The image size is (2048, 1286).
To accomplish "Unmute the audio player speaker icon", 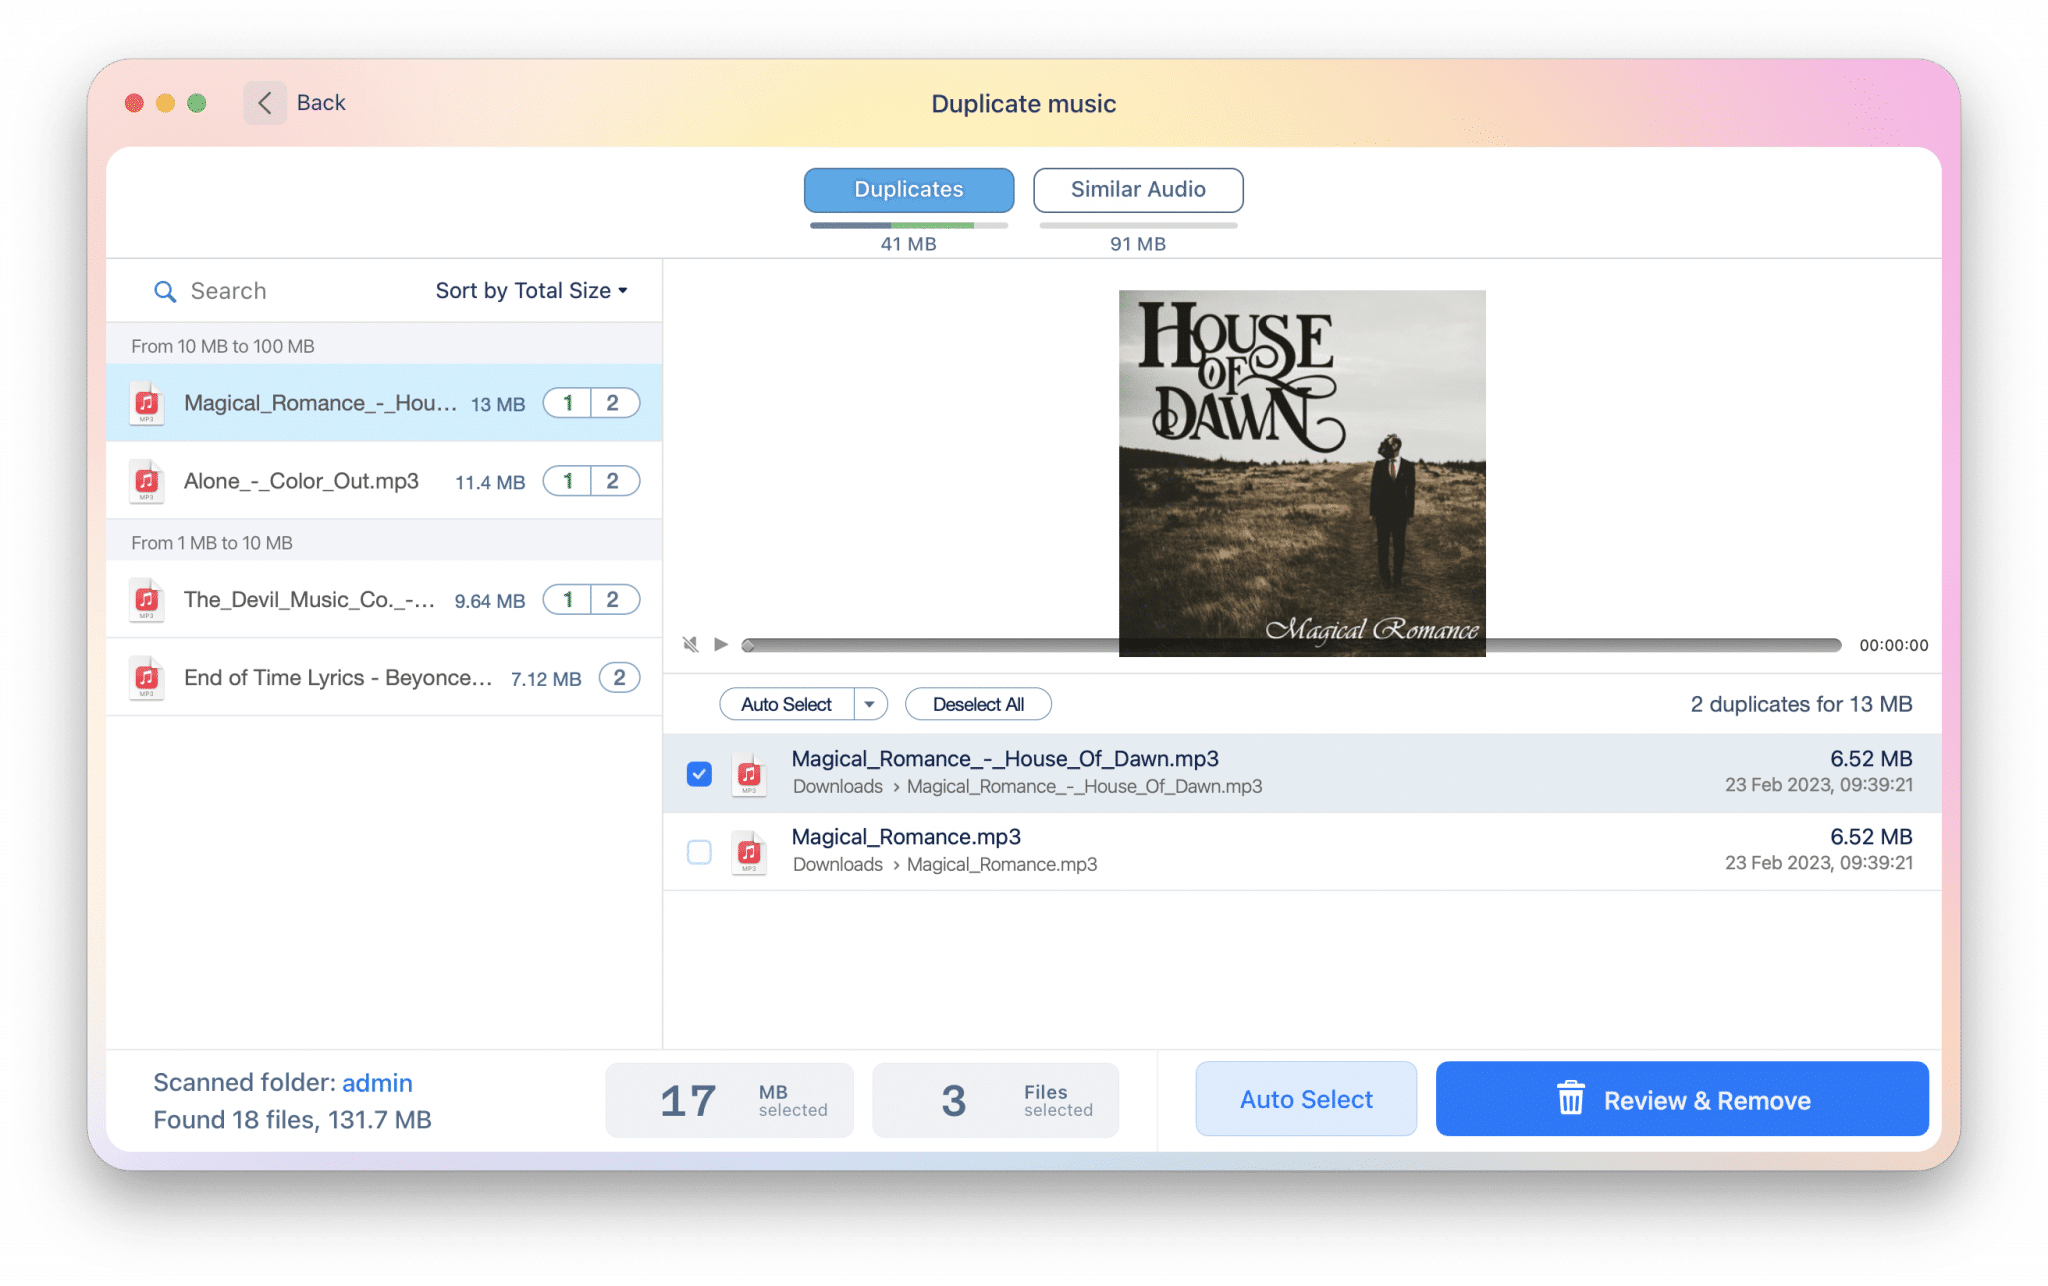I will (690, 644).
